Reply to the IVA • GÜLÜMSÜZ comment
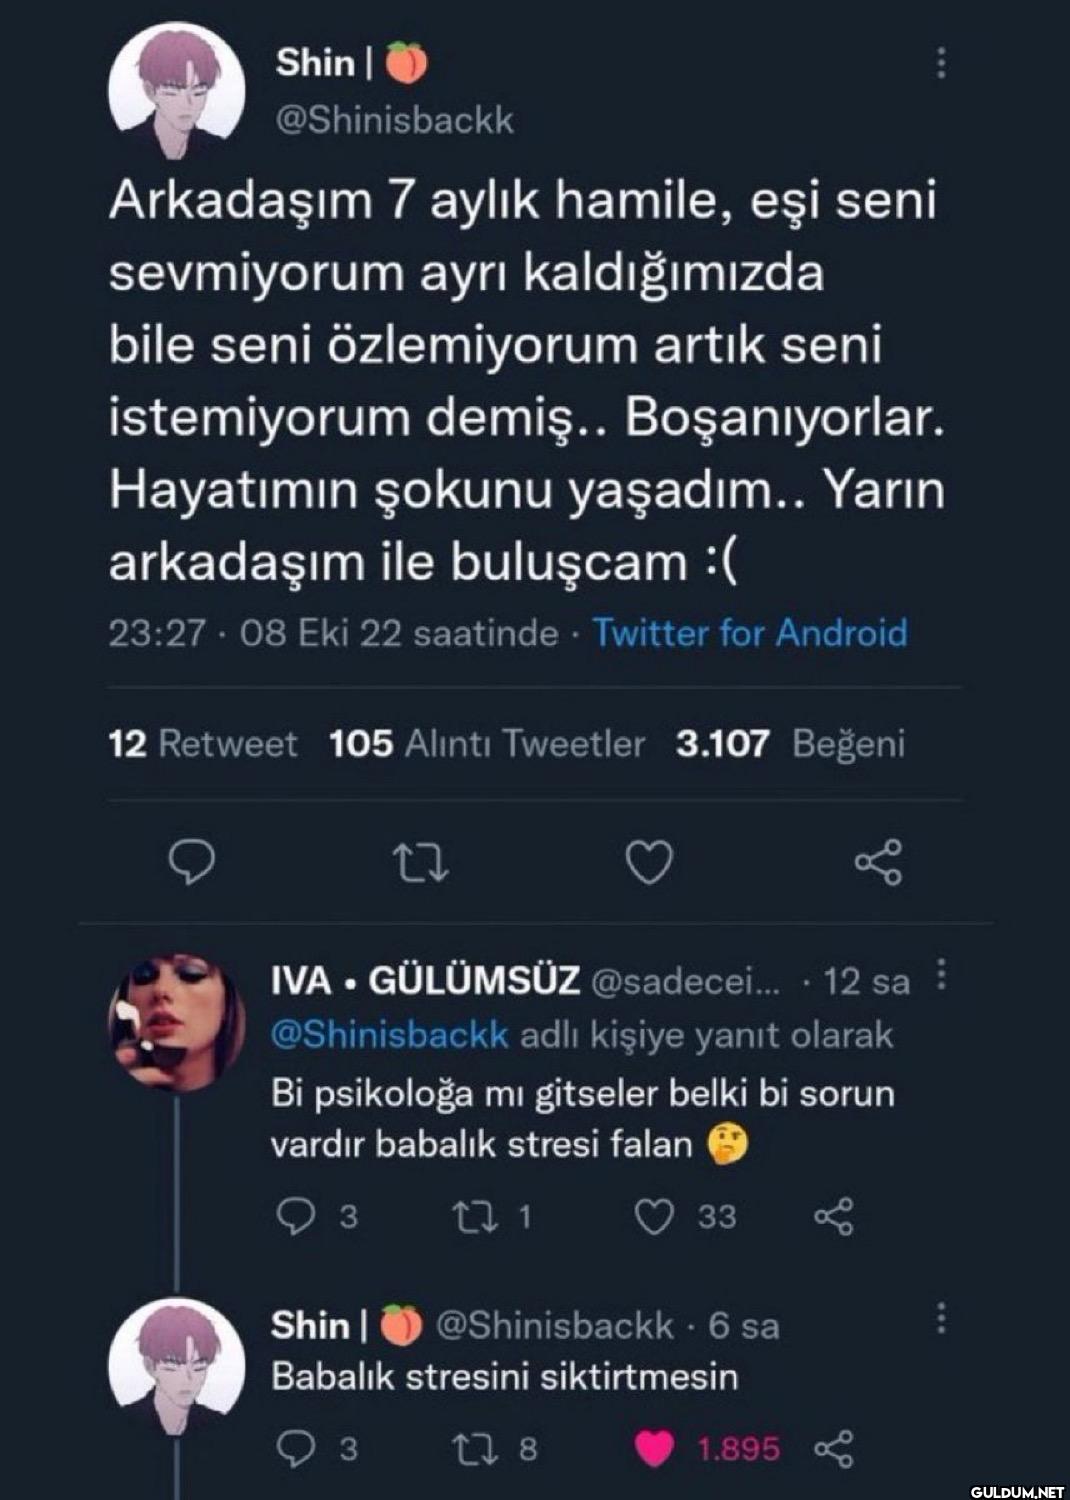This screenshot has height=1500, width=1070. (x=295, y=1217)
